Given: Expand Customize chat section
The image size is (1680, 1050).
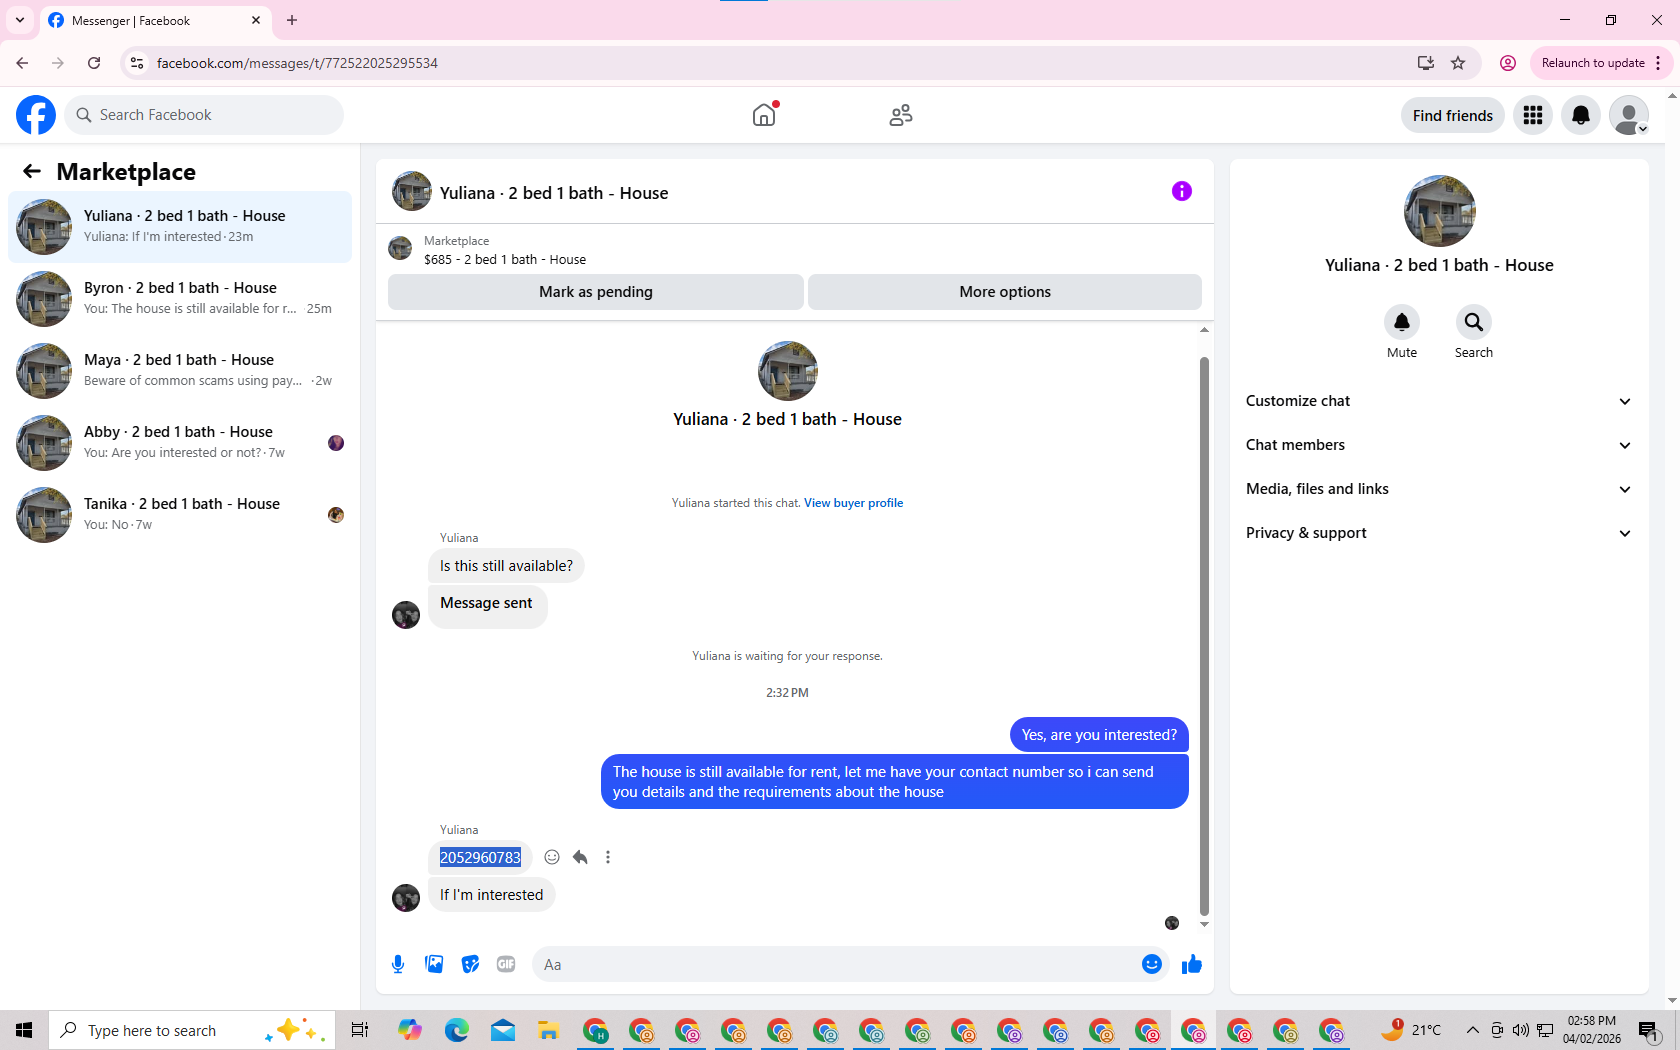Looking at the screenshot, I should tap(1439, 401).
